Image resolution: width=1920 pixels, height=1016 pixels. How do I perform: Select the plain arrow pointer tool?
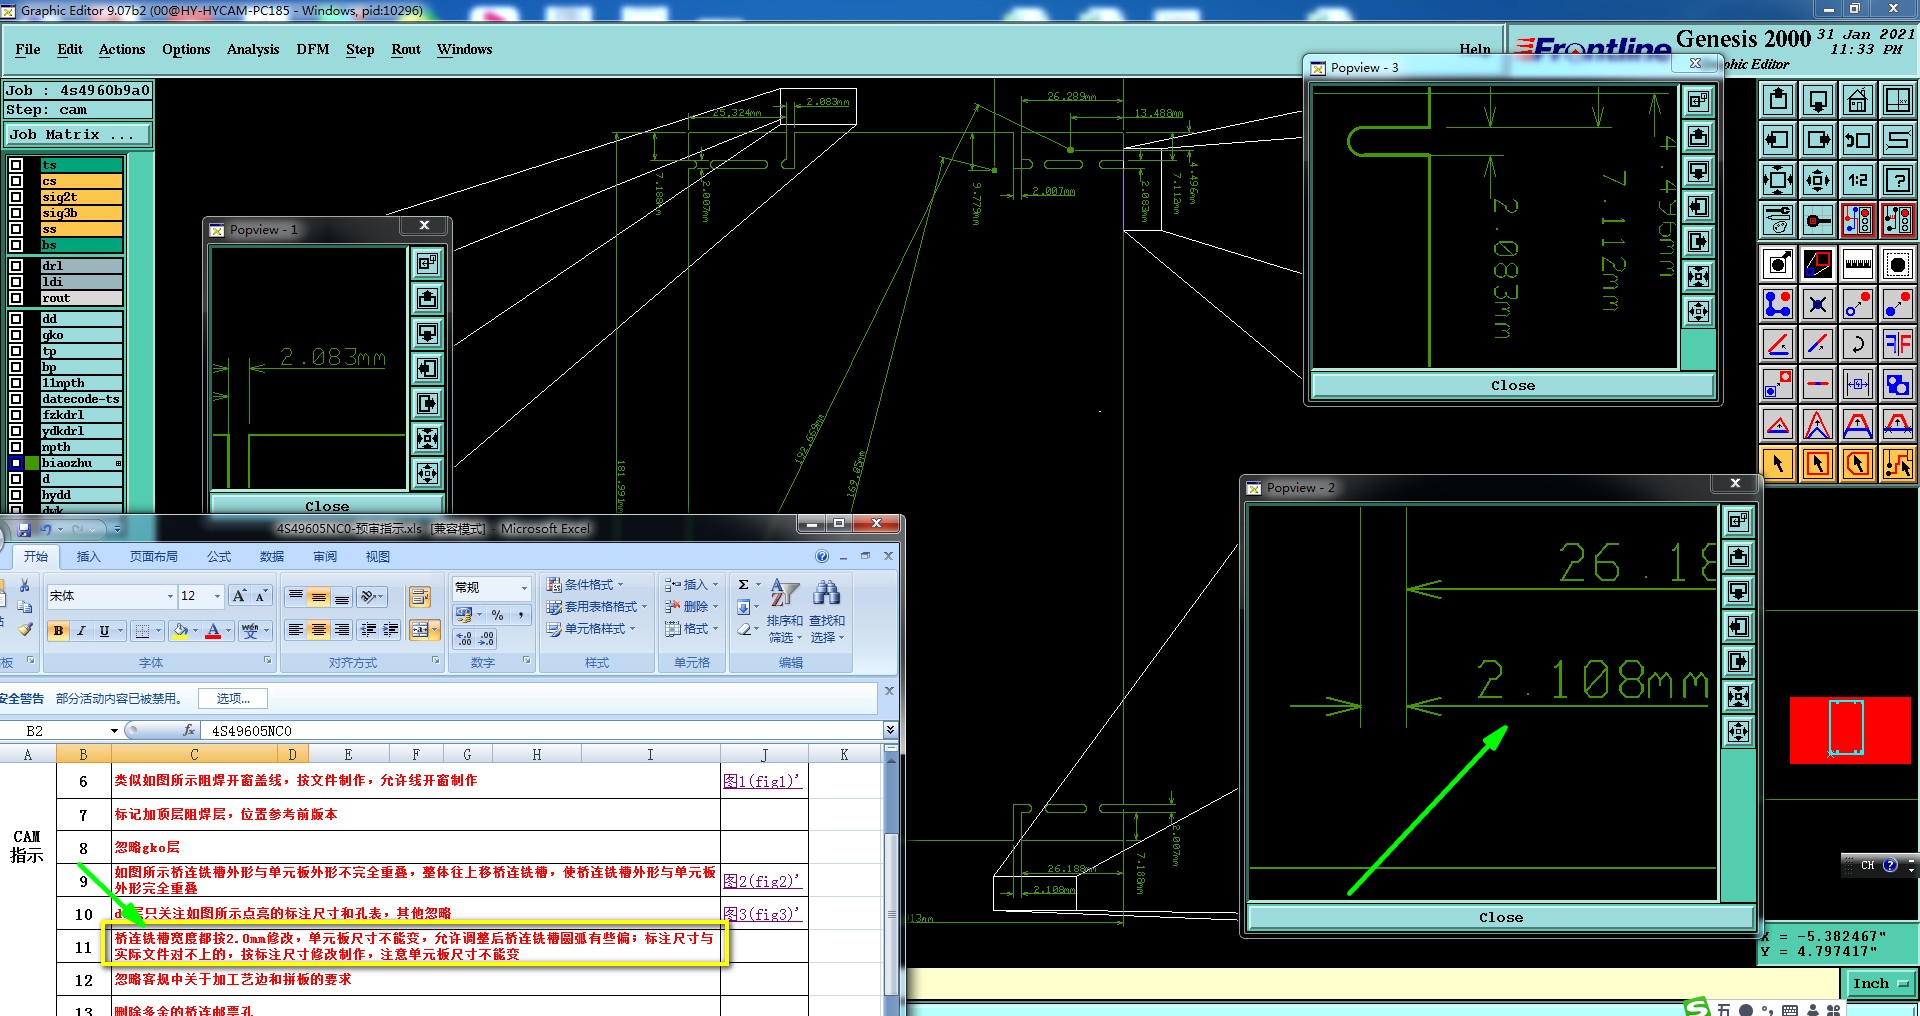tap(1778, 464)
